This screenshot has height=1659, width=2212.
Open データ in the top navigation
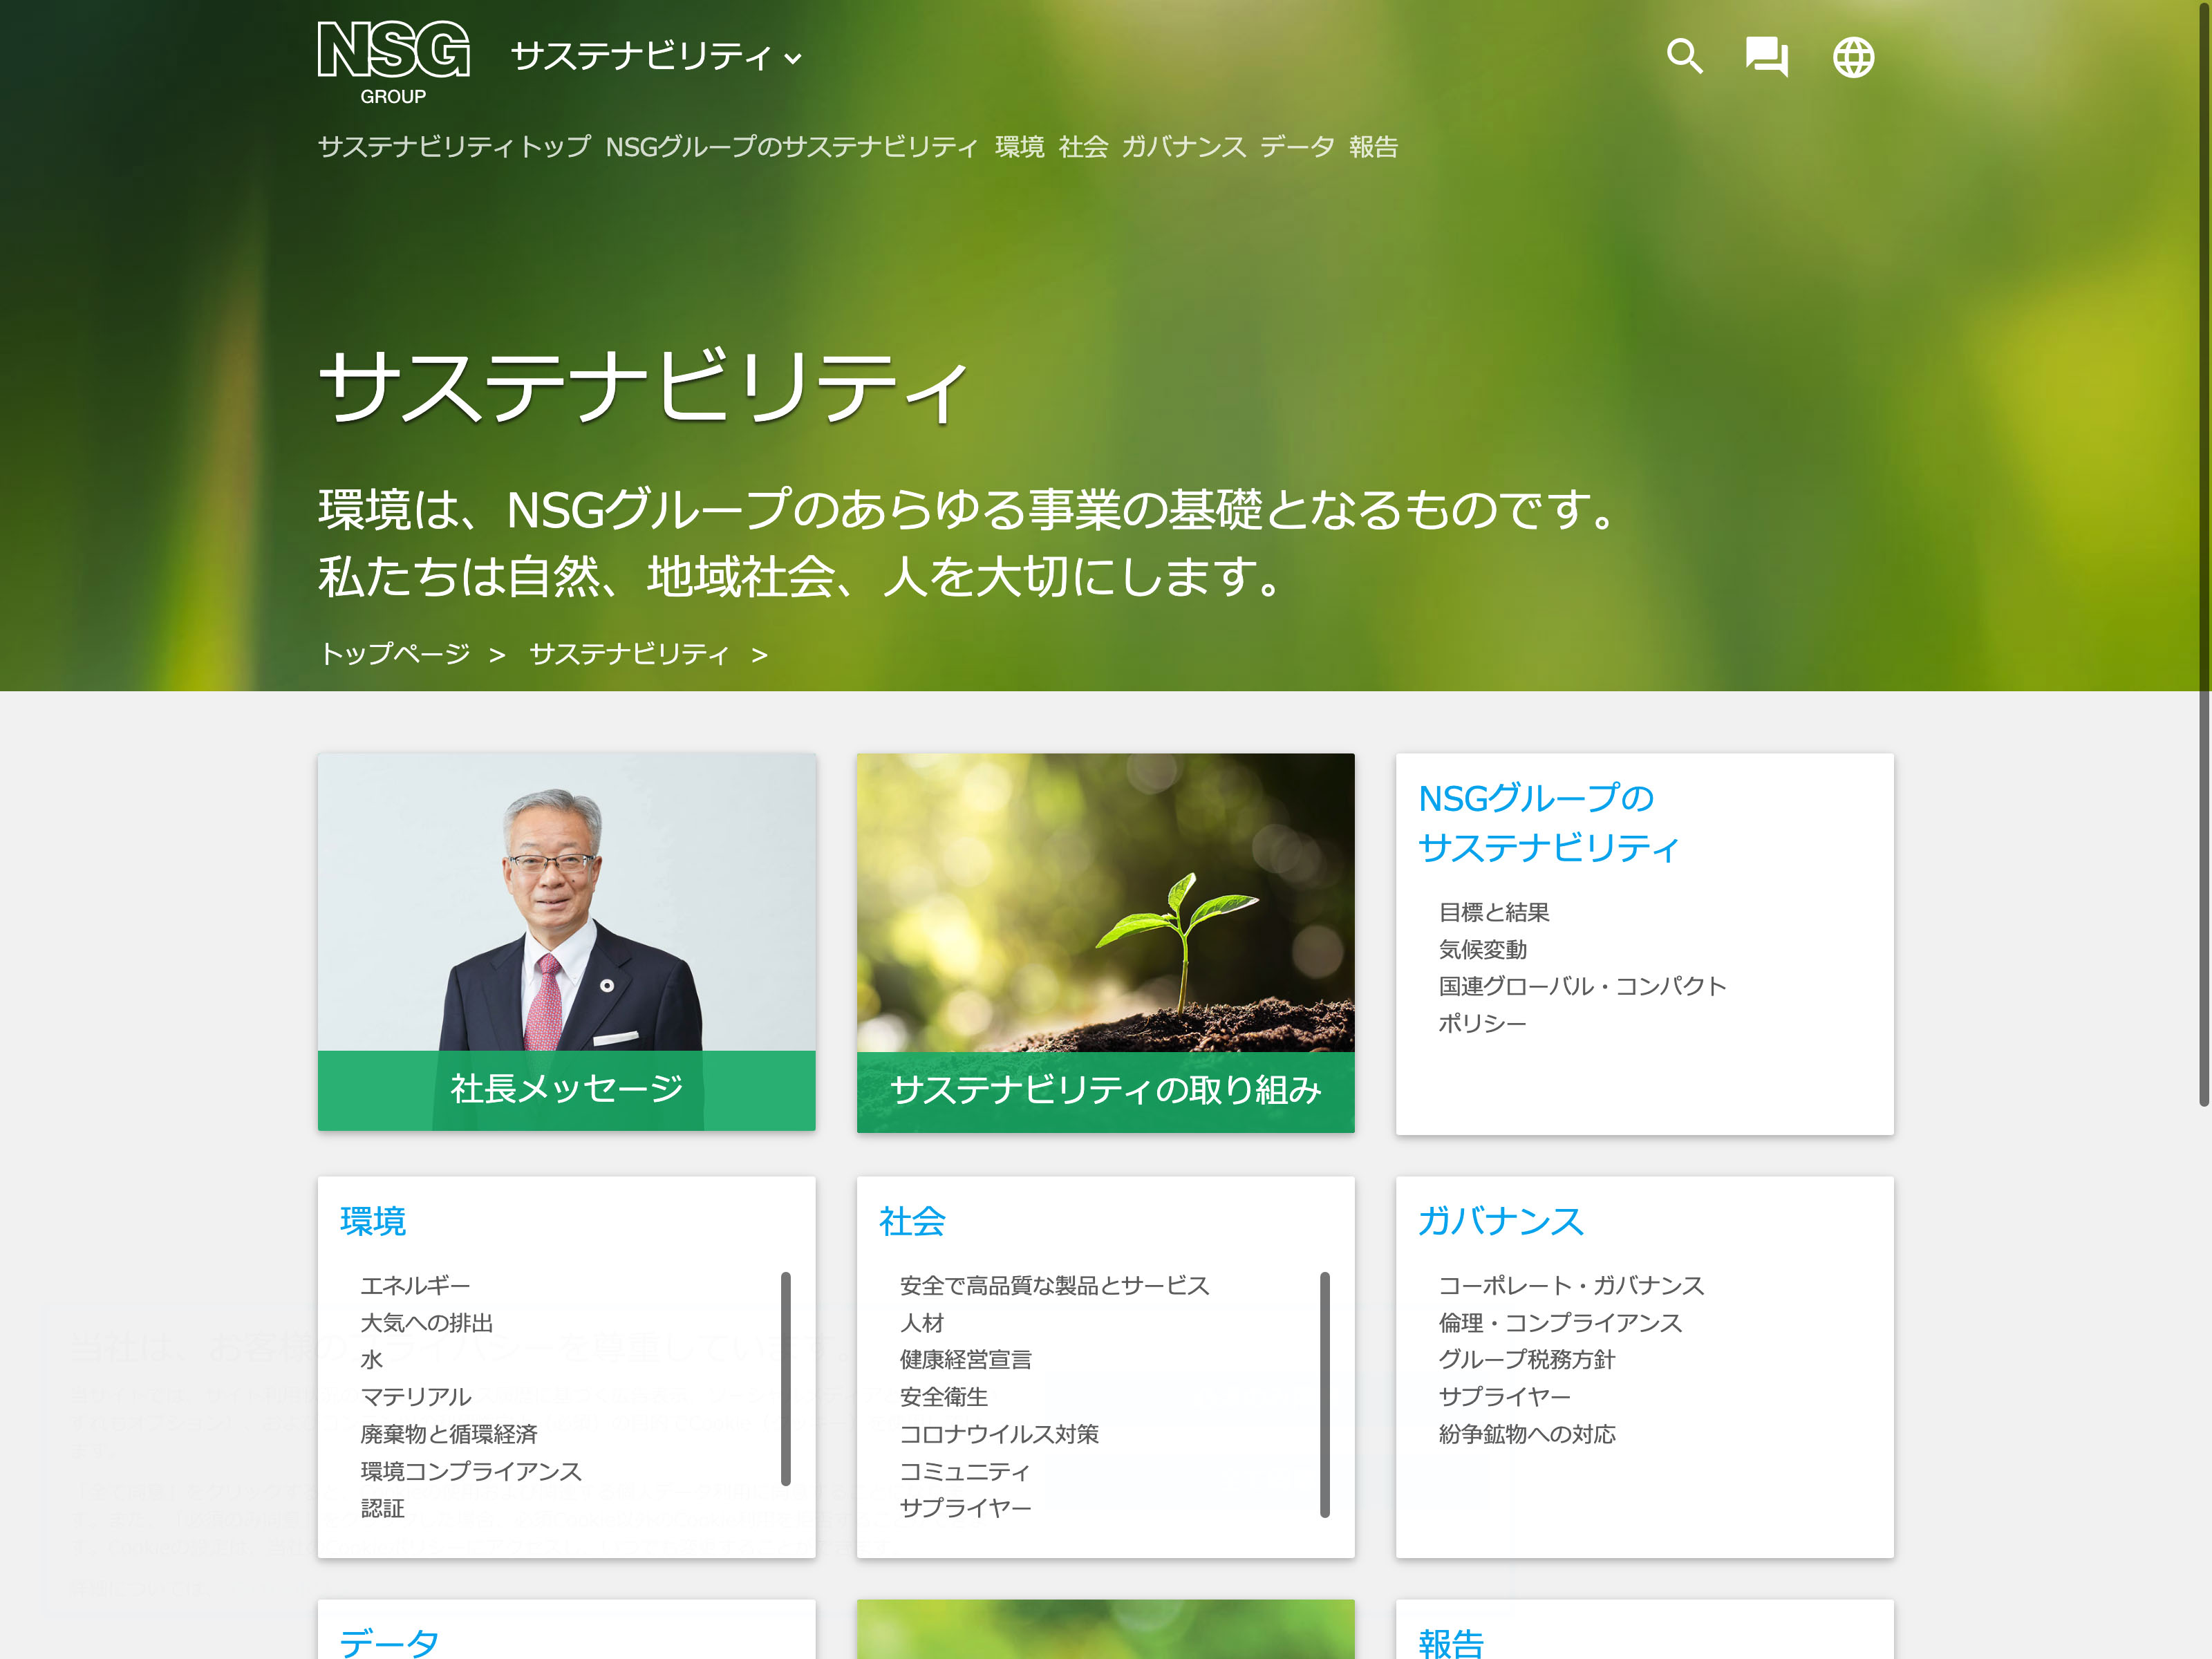(1297, 147)
